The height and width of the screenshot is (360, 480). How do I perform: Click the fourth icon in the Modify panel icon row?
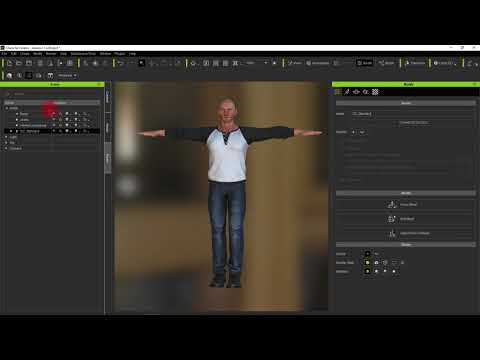(366, 92)
